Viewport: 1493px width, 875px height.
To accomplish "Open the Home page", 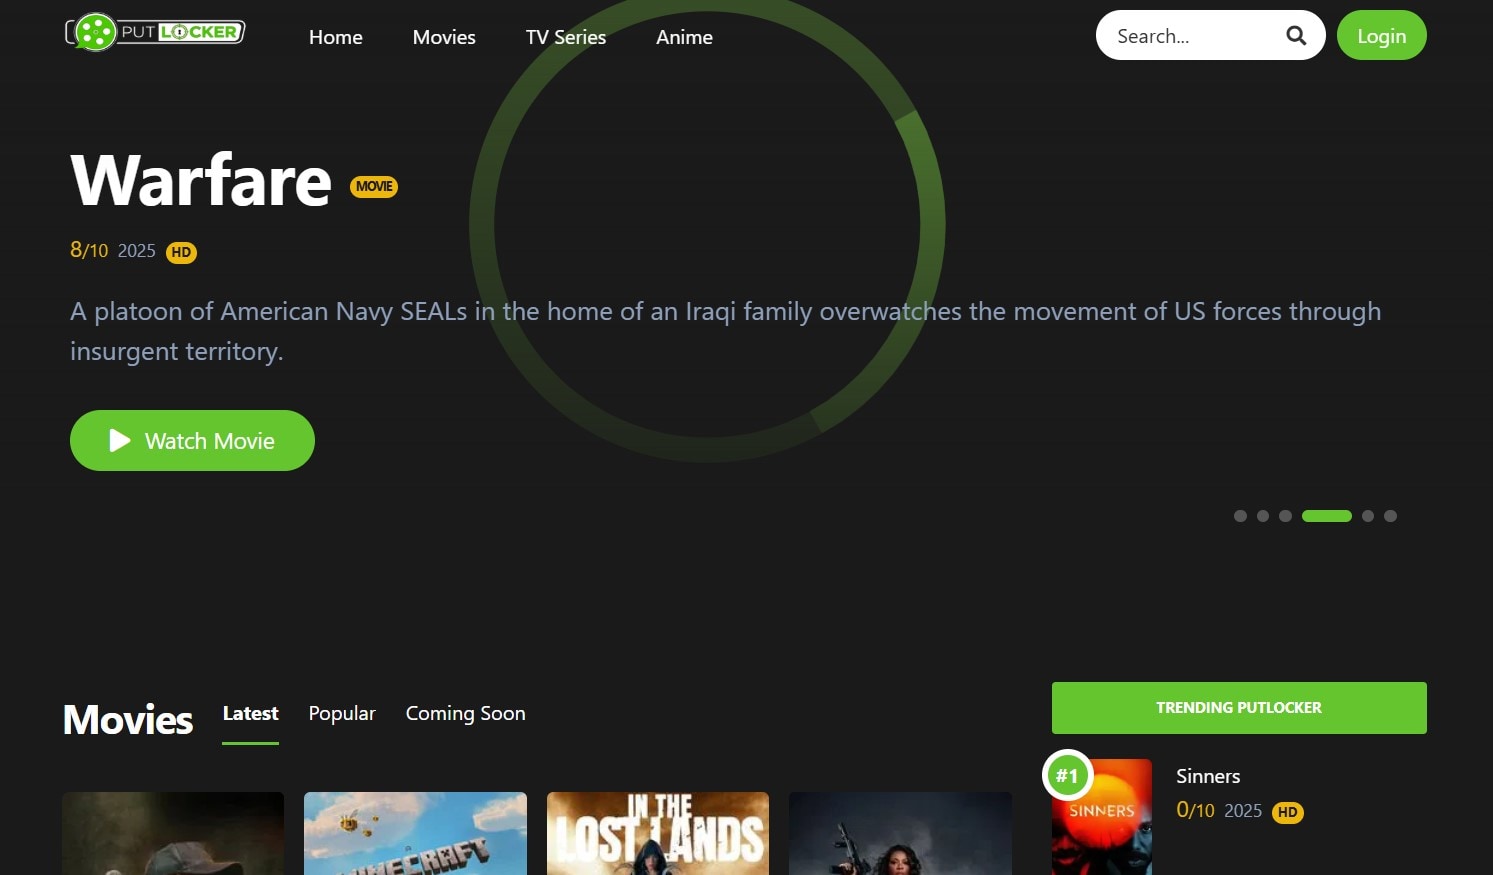I will (336, 37).
